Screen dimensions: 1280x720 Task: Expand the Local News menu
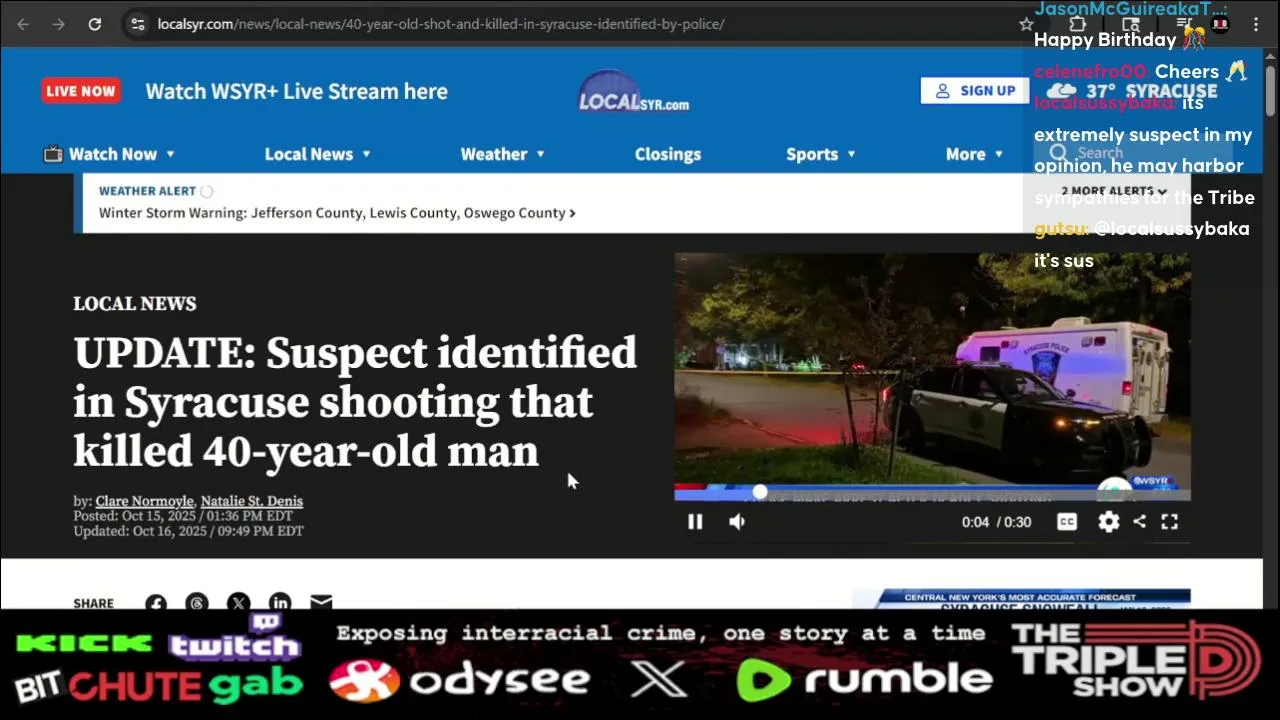pos(317,154)
